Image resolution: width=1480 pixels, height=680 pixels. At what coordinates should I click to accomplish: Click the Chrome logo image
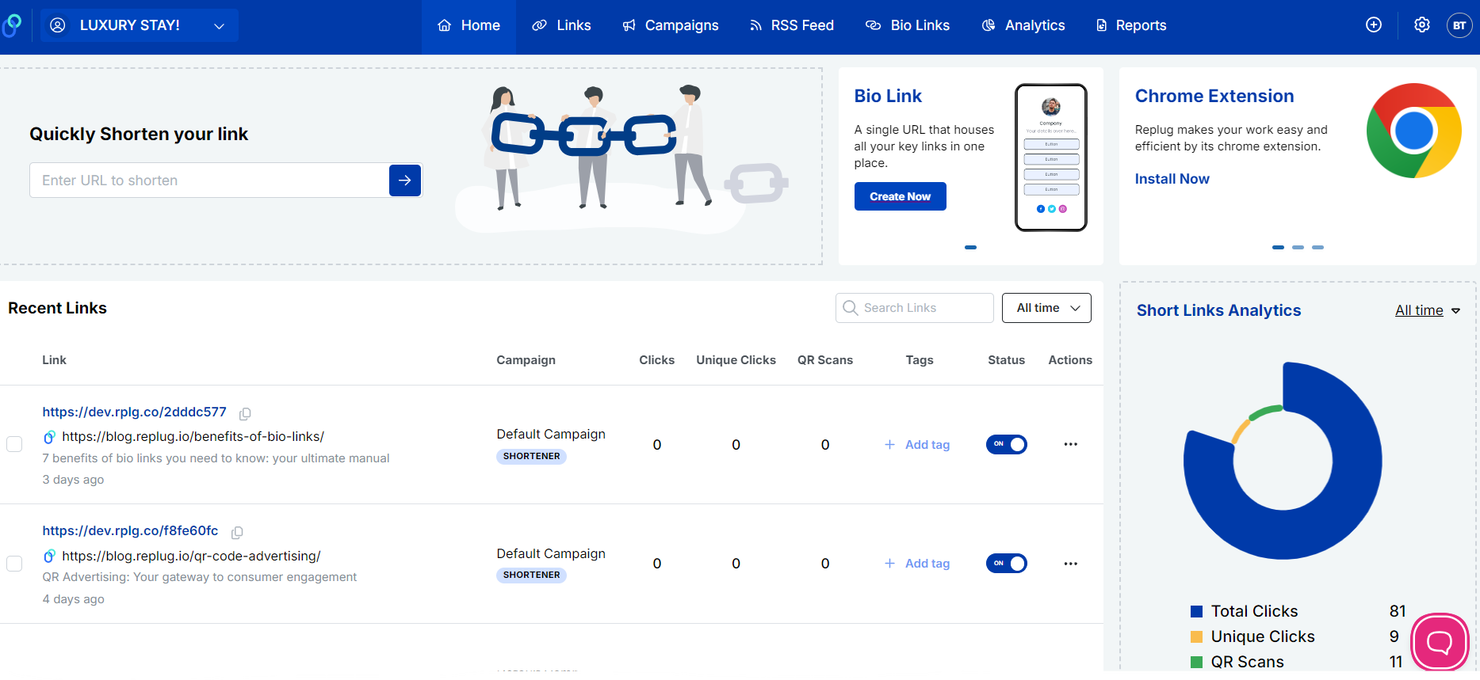(1414, 131)
